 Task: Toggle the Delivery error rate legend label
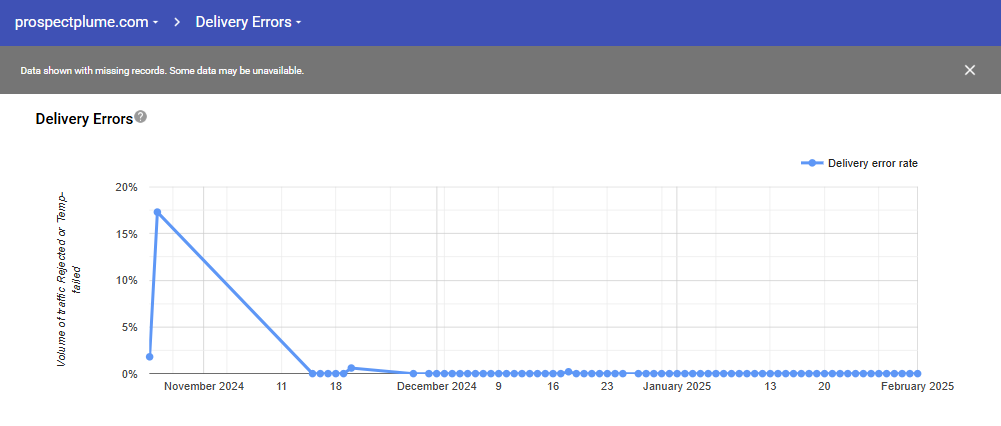pos(872,163)
